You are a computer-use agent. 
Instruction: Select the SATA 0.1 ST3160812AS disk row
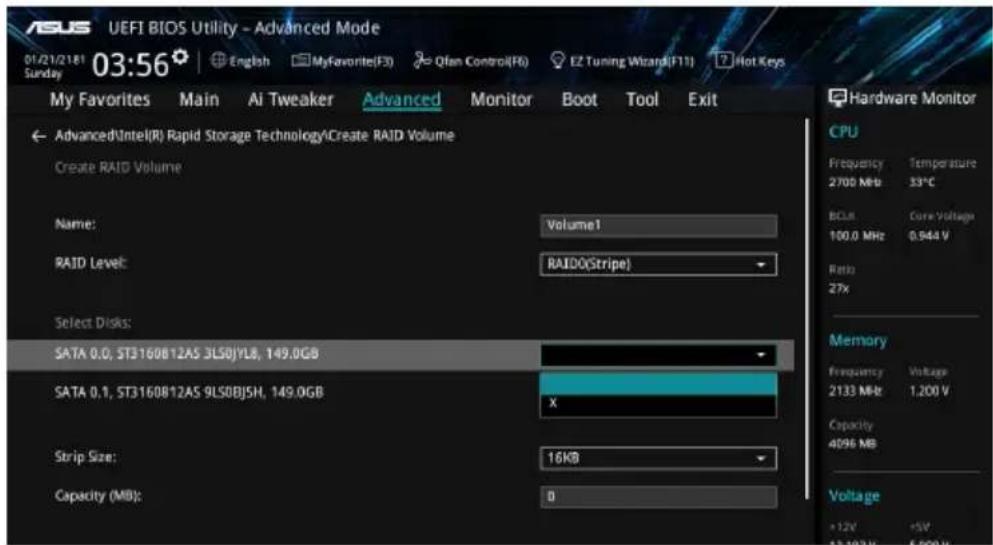click(x=189, y=393)
